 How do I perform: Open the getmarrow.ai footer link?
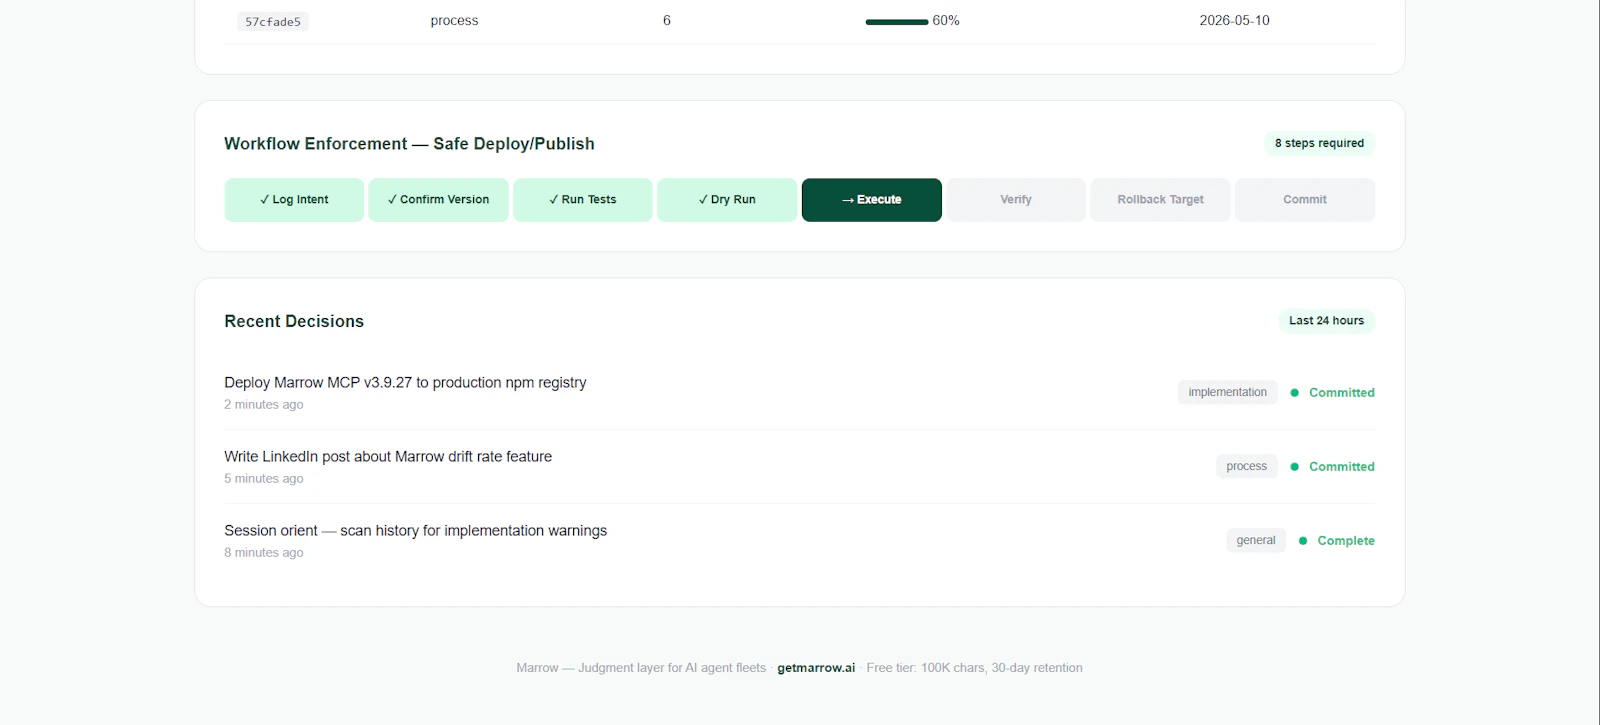tap(816, 668)
